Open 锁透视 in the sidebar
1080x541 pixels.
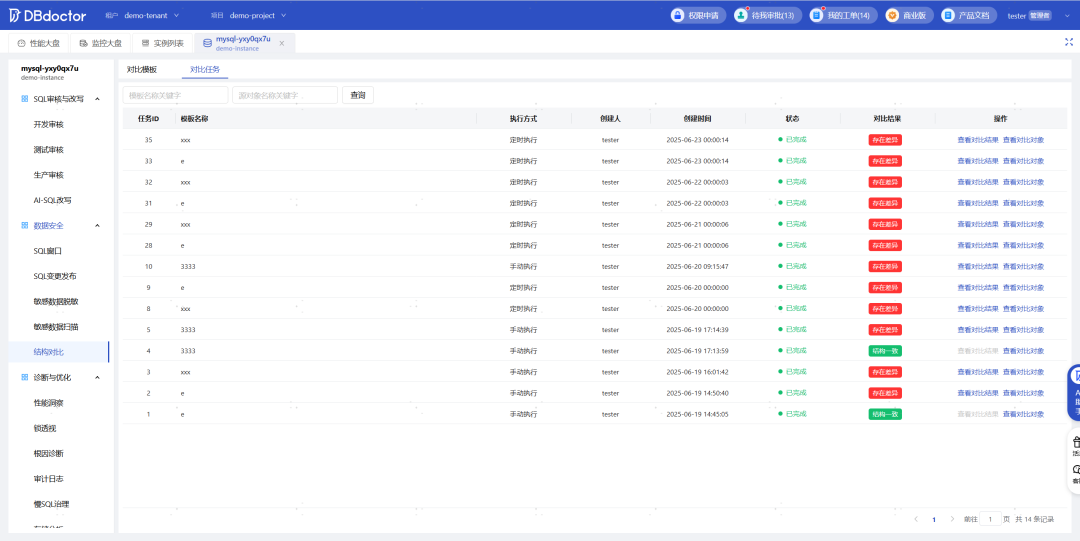click(44, 428)
